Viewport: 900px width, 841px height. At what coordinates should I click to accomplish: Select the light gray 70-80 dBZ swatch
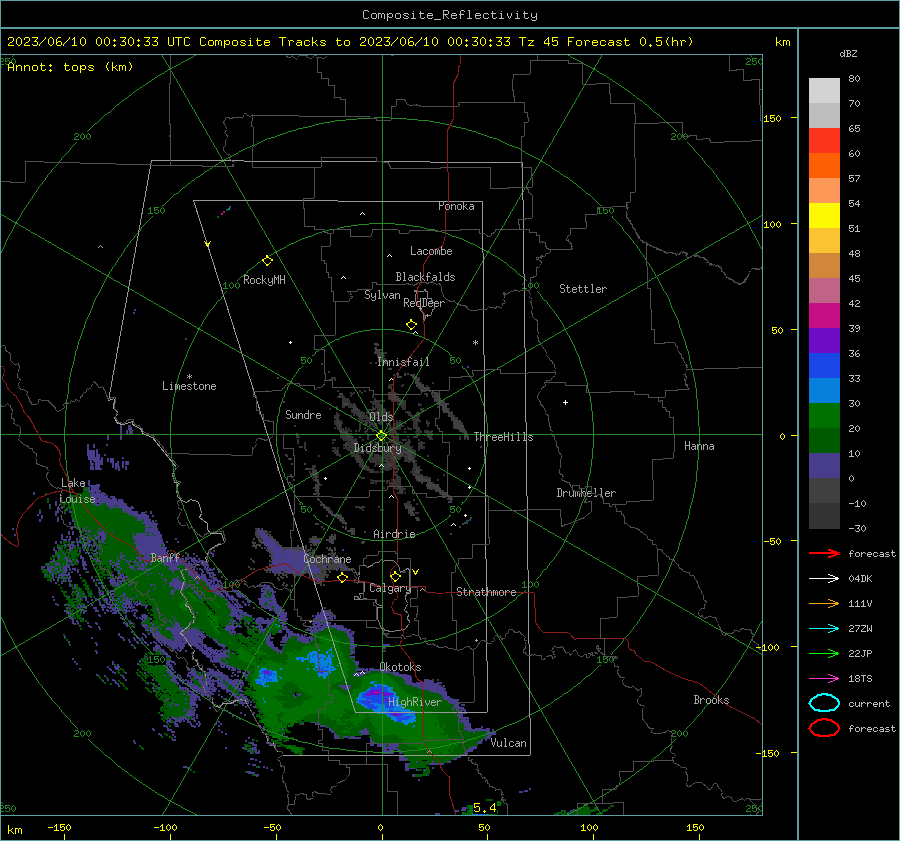[x=824, y=91]
